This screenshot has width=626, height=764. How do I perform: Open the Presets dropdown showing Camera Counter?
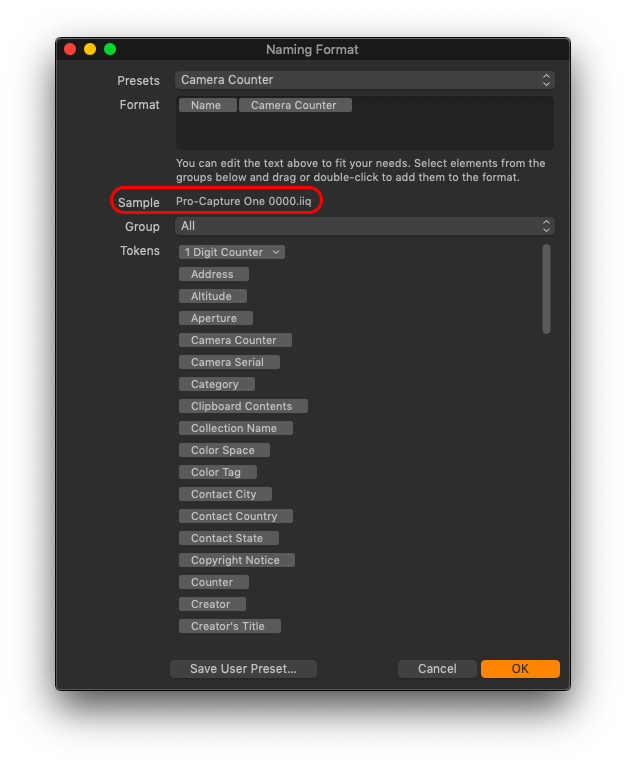(364, 80)
